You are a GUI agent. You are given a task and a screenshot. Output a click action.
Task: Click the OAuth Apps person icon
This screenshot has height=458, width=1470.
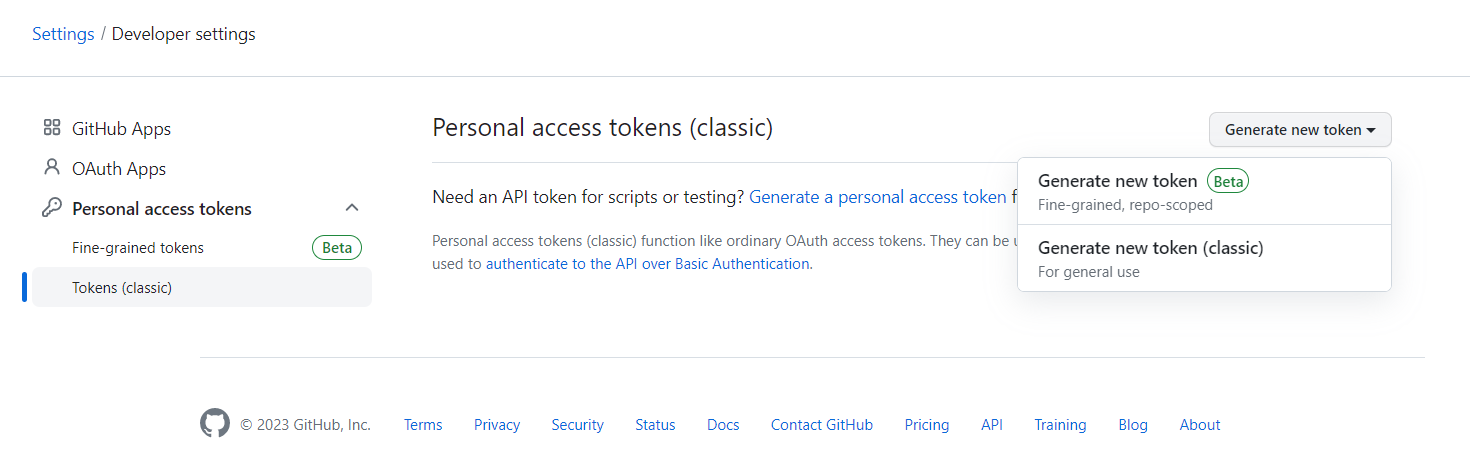(x=52, y=168)
